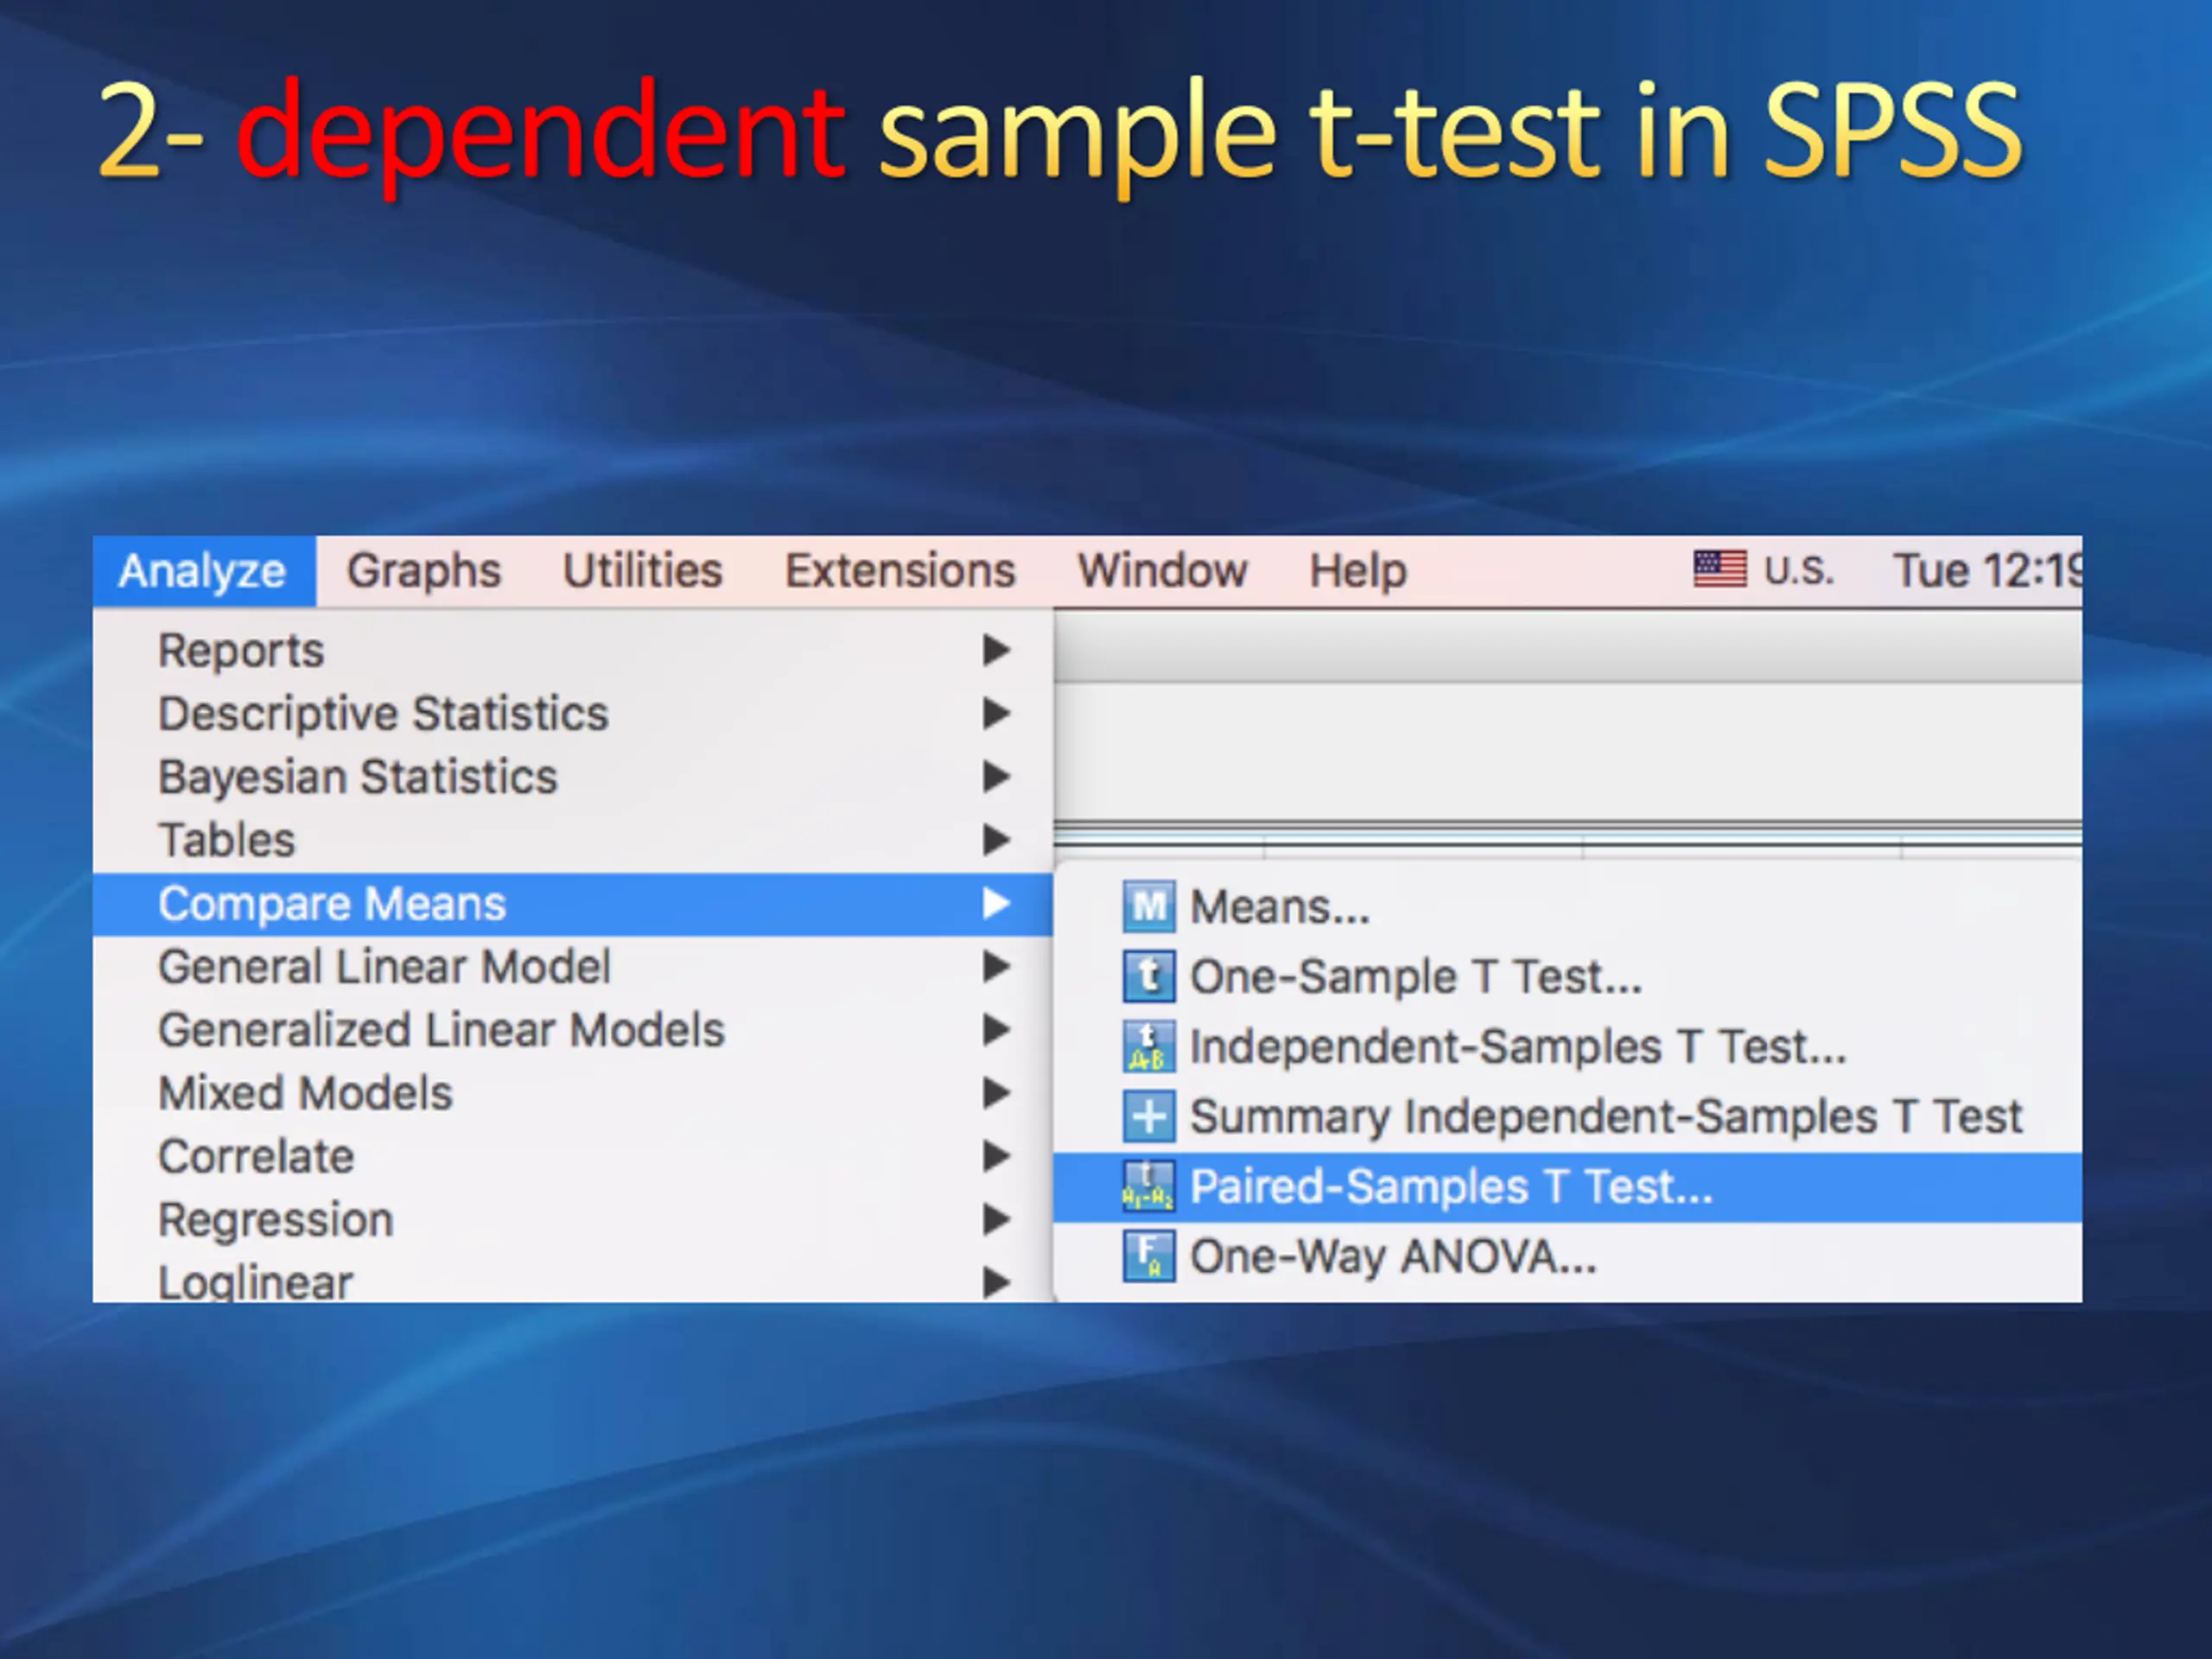Viewport: 2212px width, 1659px height.
Task: Click the One-Way ANOVA icon
Action: pyautogui.click(x=1148, y=1256)
